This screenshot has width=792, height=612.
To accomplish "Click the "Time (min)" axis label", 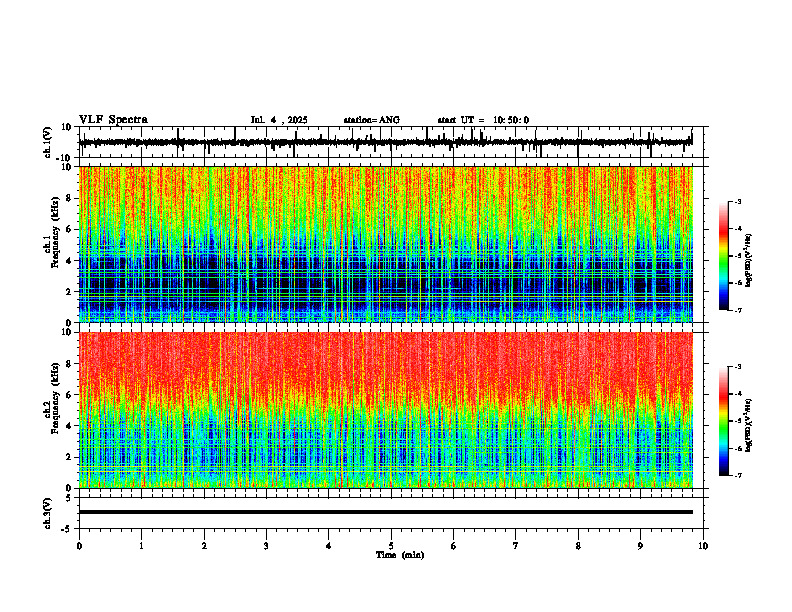I will tap(400, 555).
